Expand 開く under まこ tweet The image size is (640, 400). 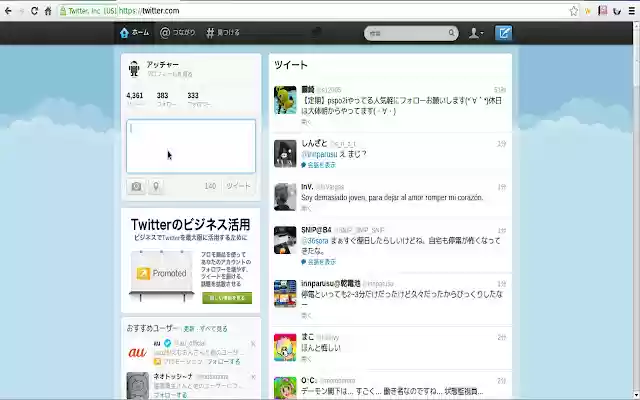[x=306, y=359]
